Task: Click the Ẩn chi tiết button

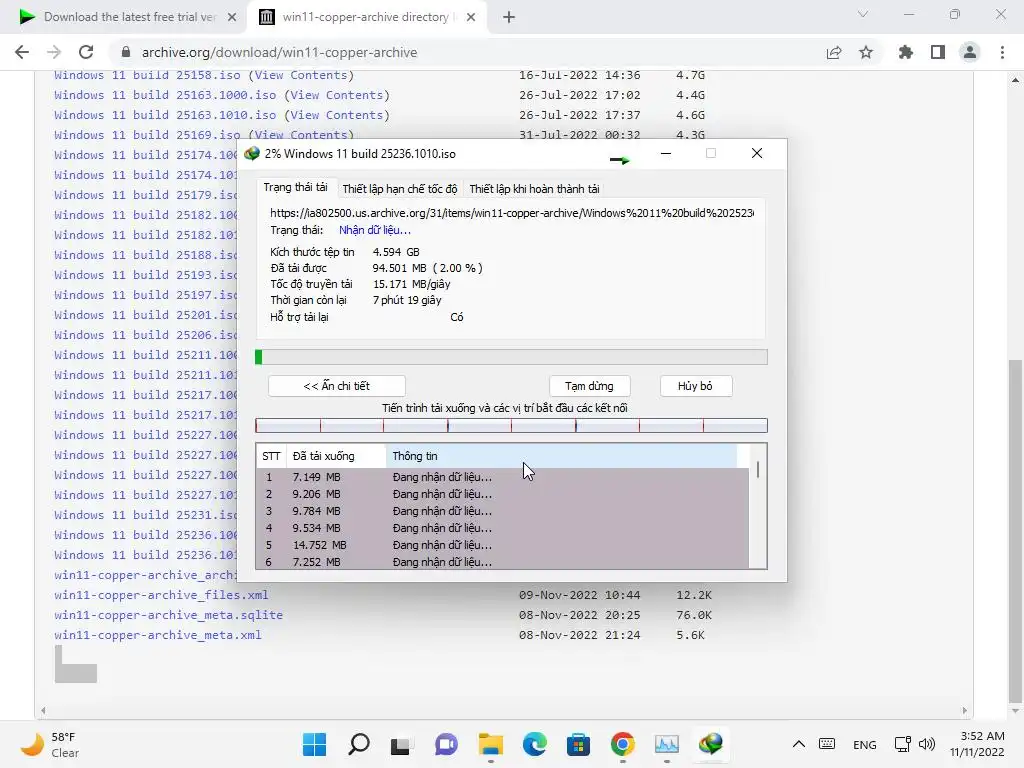Action: pyautogui.click(x=336, y=386)
